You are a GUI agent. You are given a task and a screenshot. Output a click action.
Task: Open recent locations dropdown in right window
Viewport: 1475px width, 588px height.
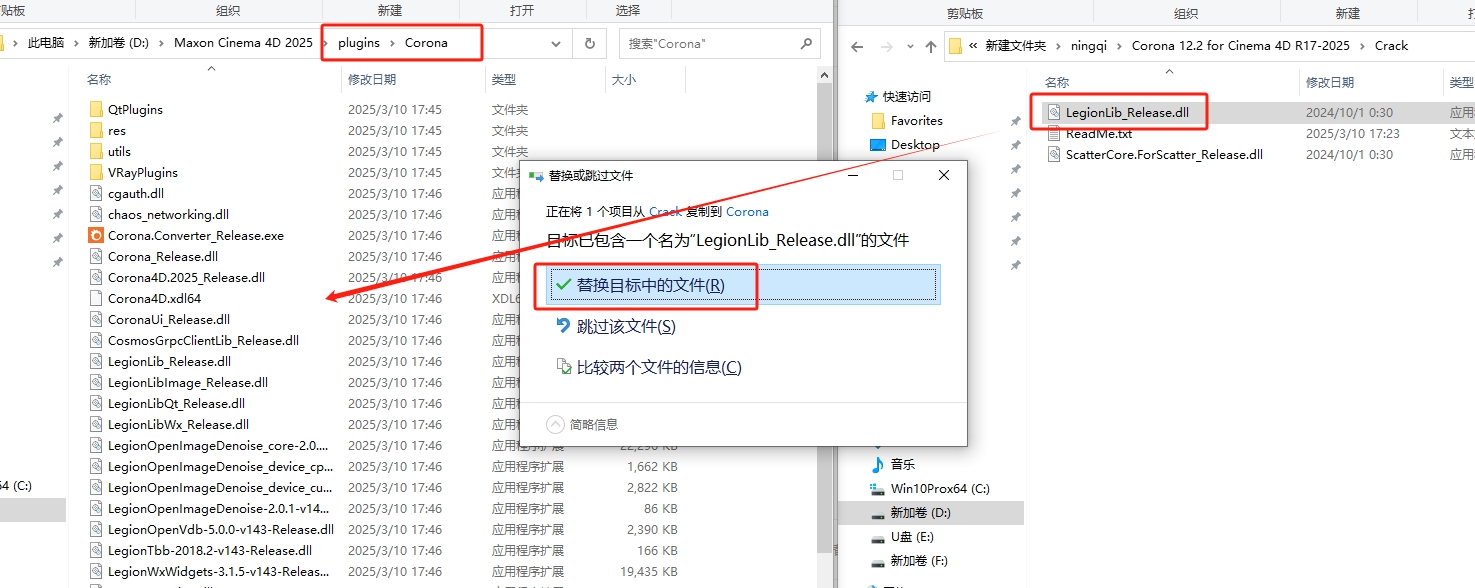[910, 45]
